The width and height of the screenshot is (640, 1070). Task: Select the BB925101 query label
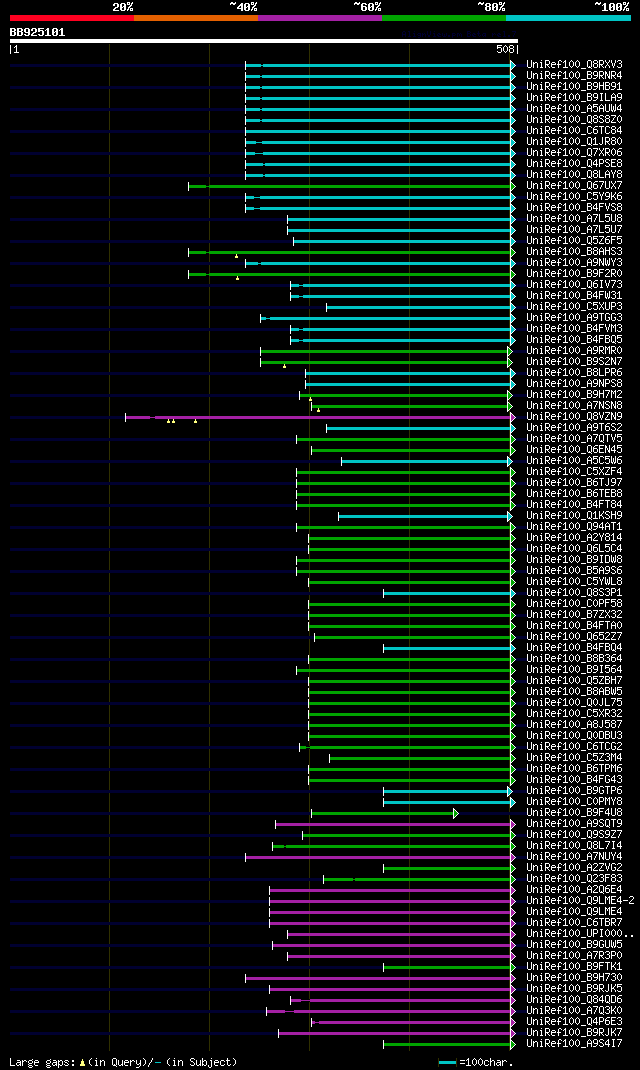pos(38,32)
